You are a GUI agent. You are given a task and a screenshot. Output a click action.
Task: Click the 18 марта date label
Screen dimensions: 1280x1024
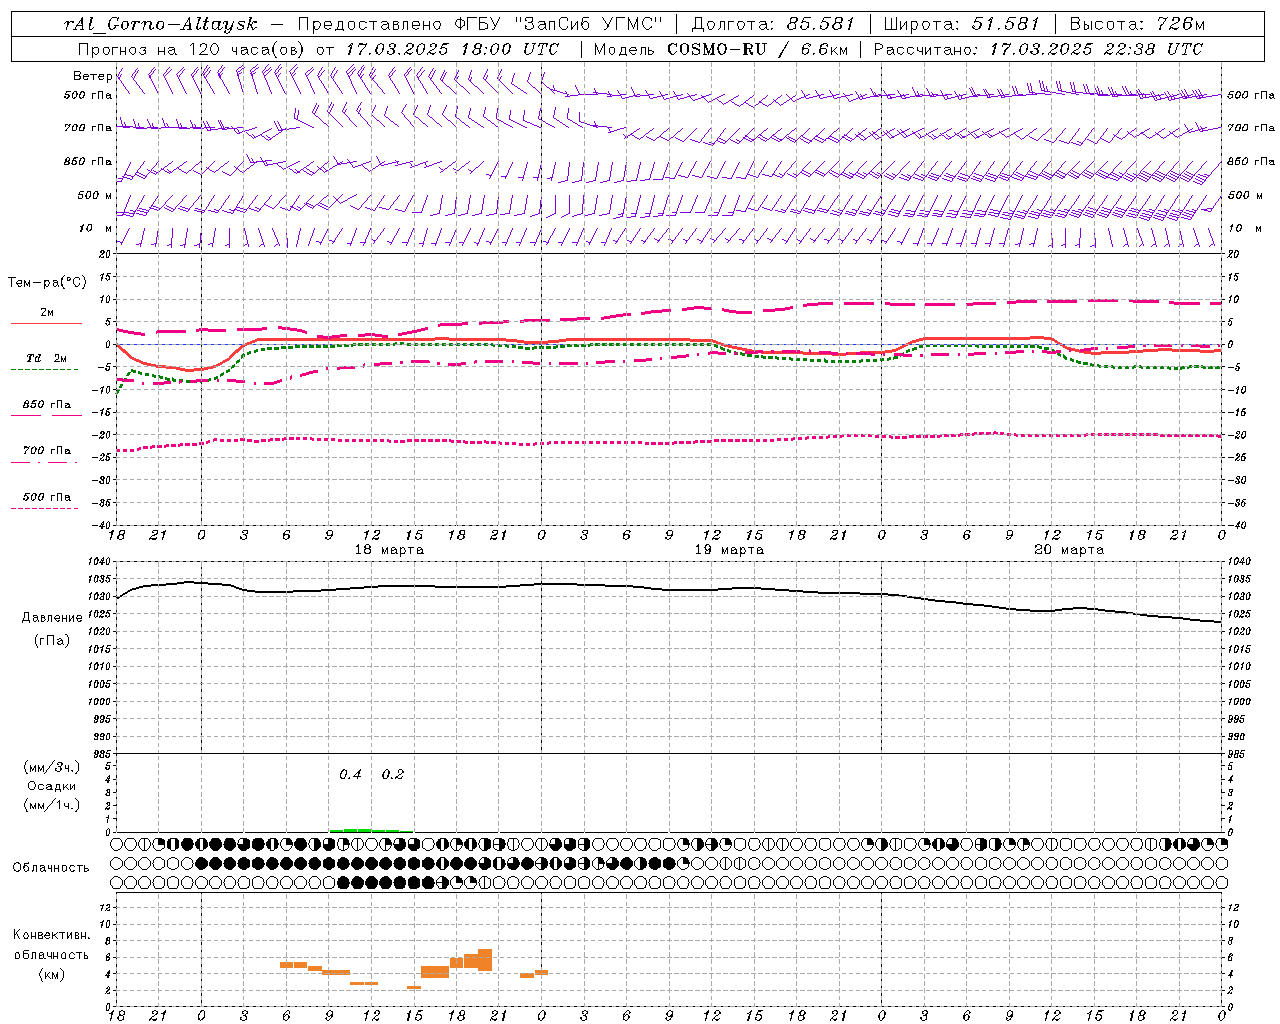[389, 550]
